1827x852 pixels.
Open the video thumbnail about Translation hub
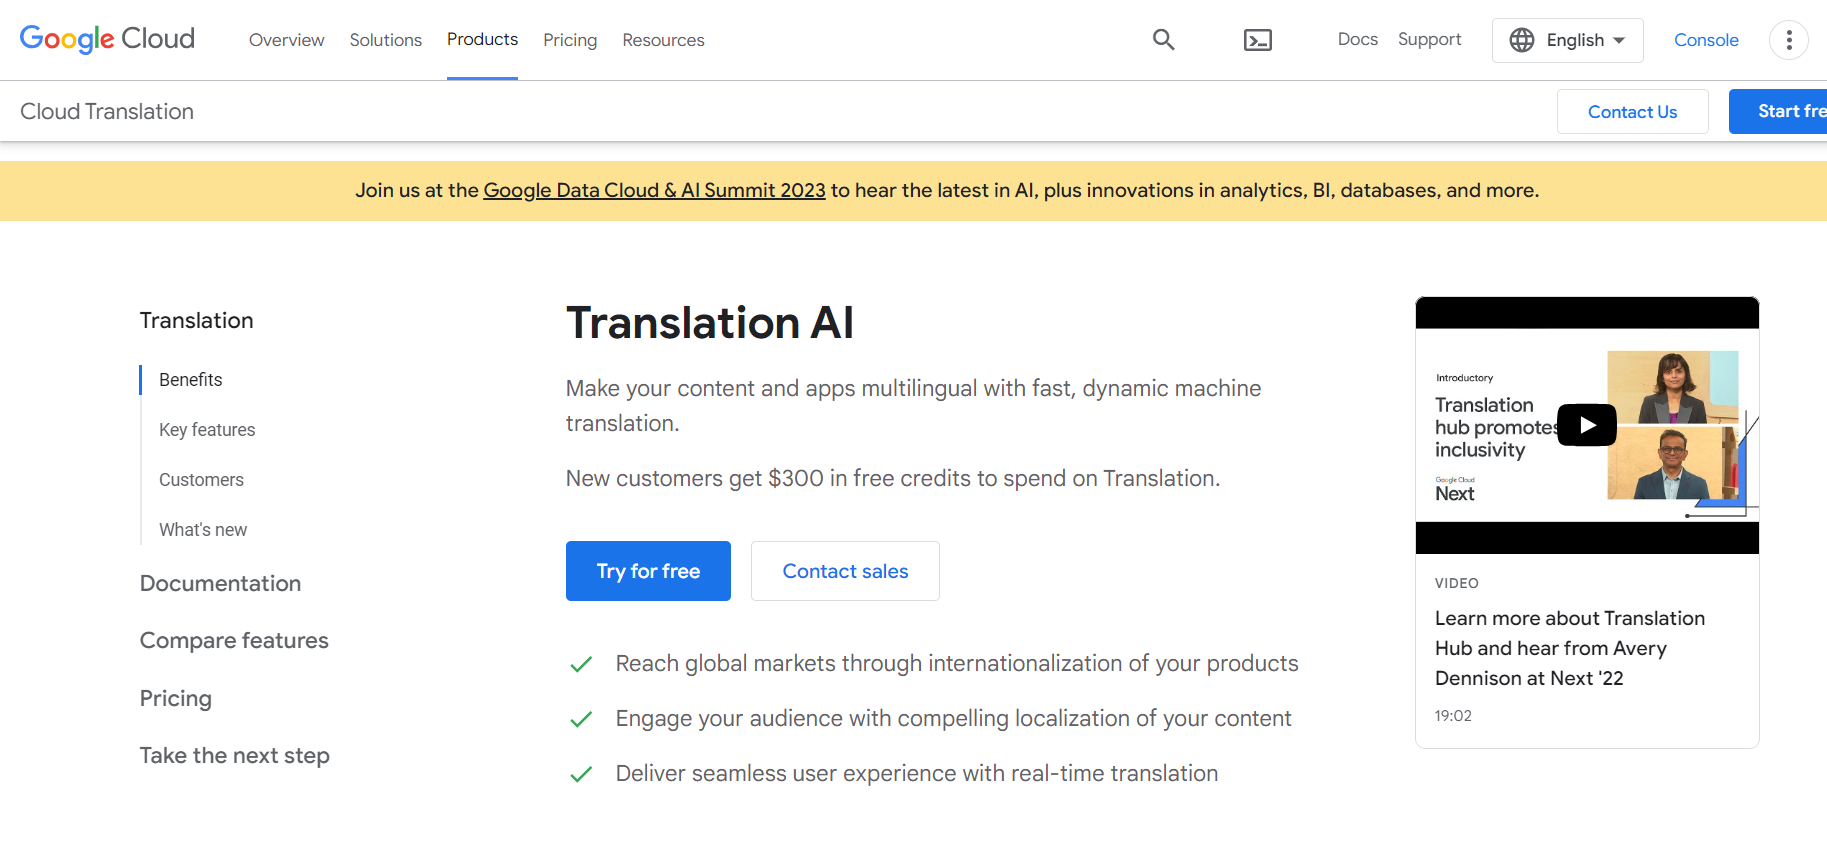point(1587,425)
